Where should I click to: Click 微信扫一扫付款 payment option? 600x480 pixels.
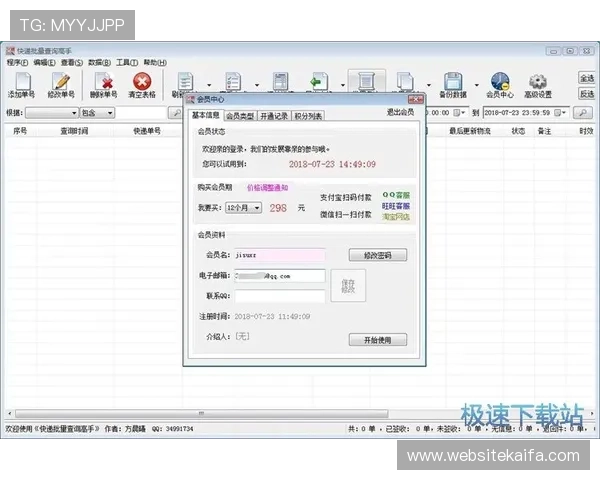[x=346, y=214]
